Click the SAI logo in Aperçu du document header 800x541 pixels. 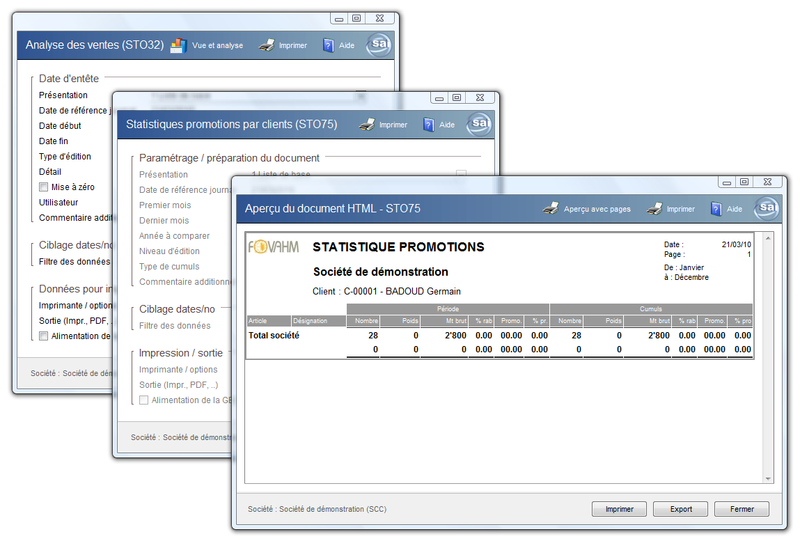[768, 208]
